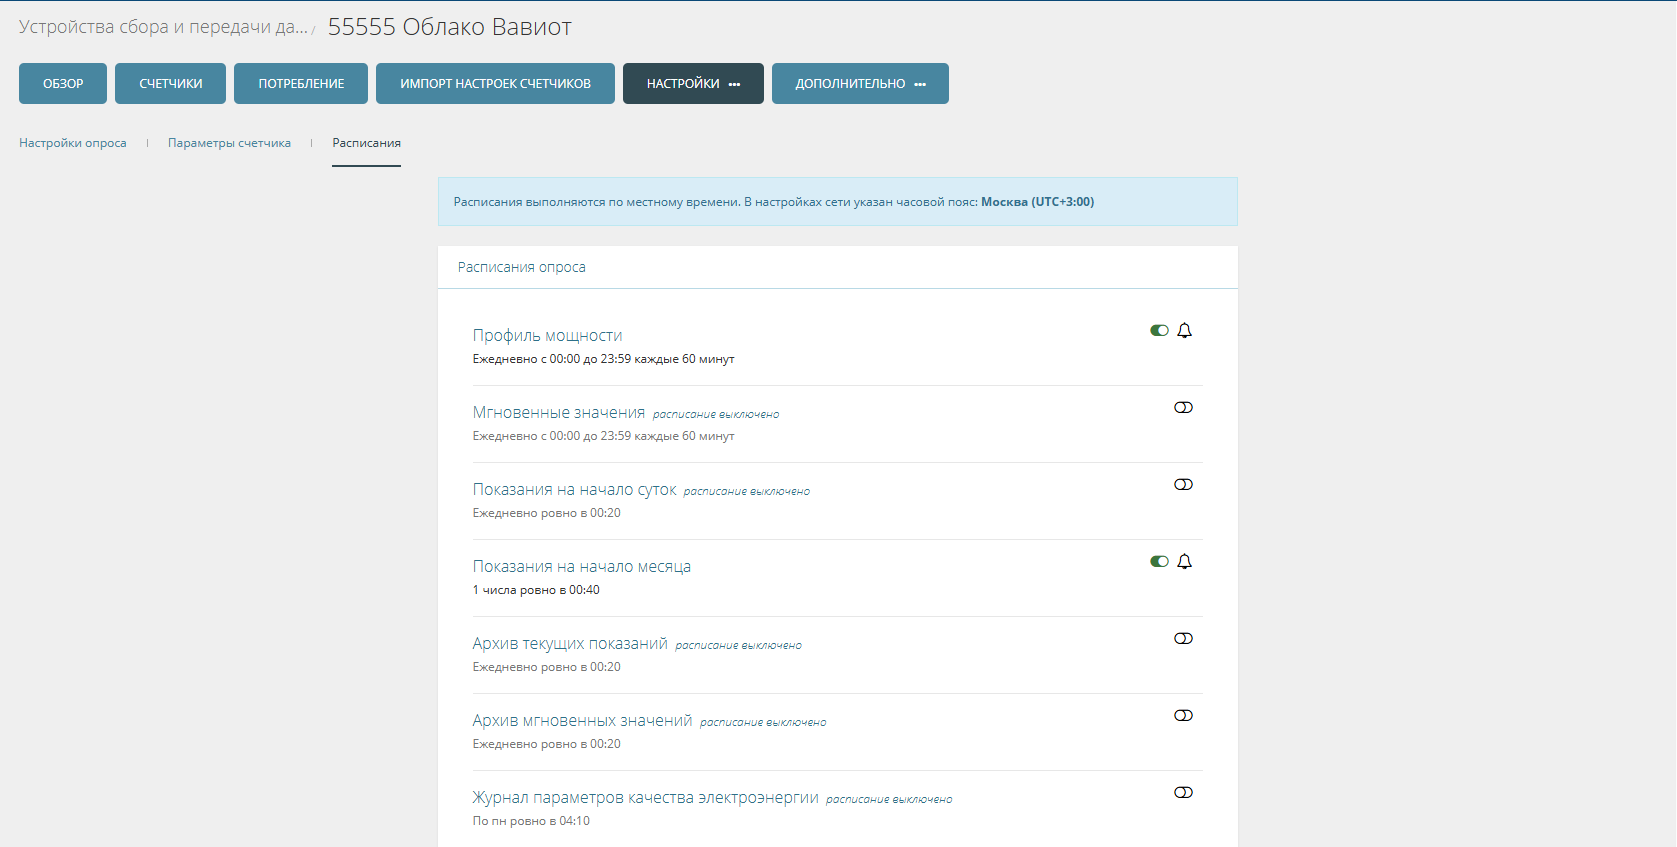Enable the Мгновенные значения schedule toggle
Screen dimensions: 1677x847
point(1183,408)
